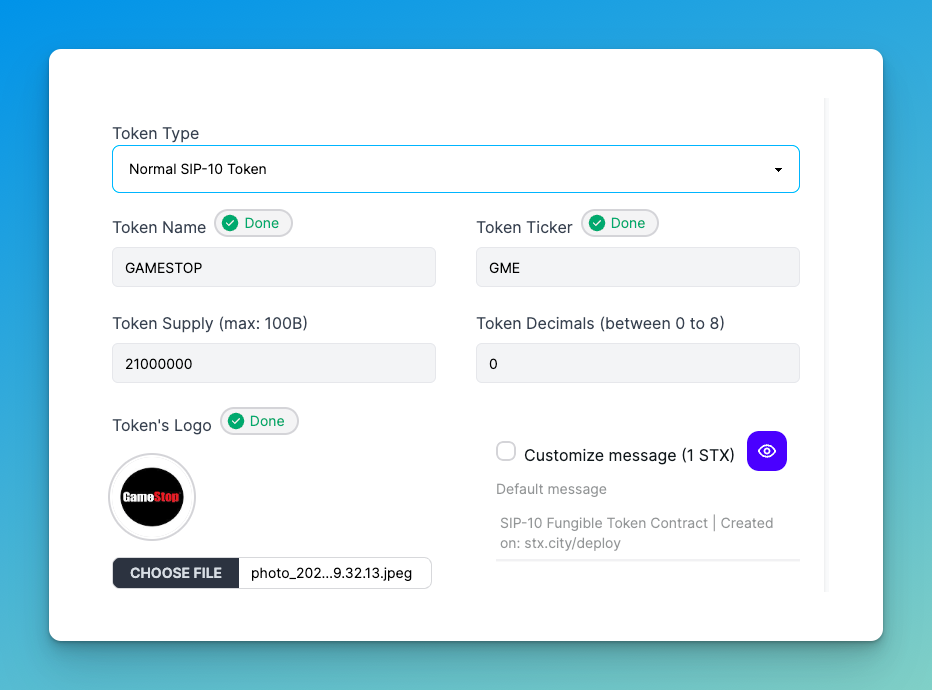Click the Token's Logo label

(x=162, y=426)
